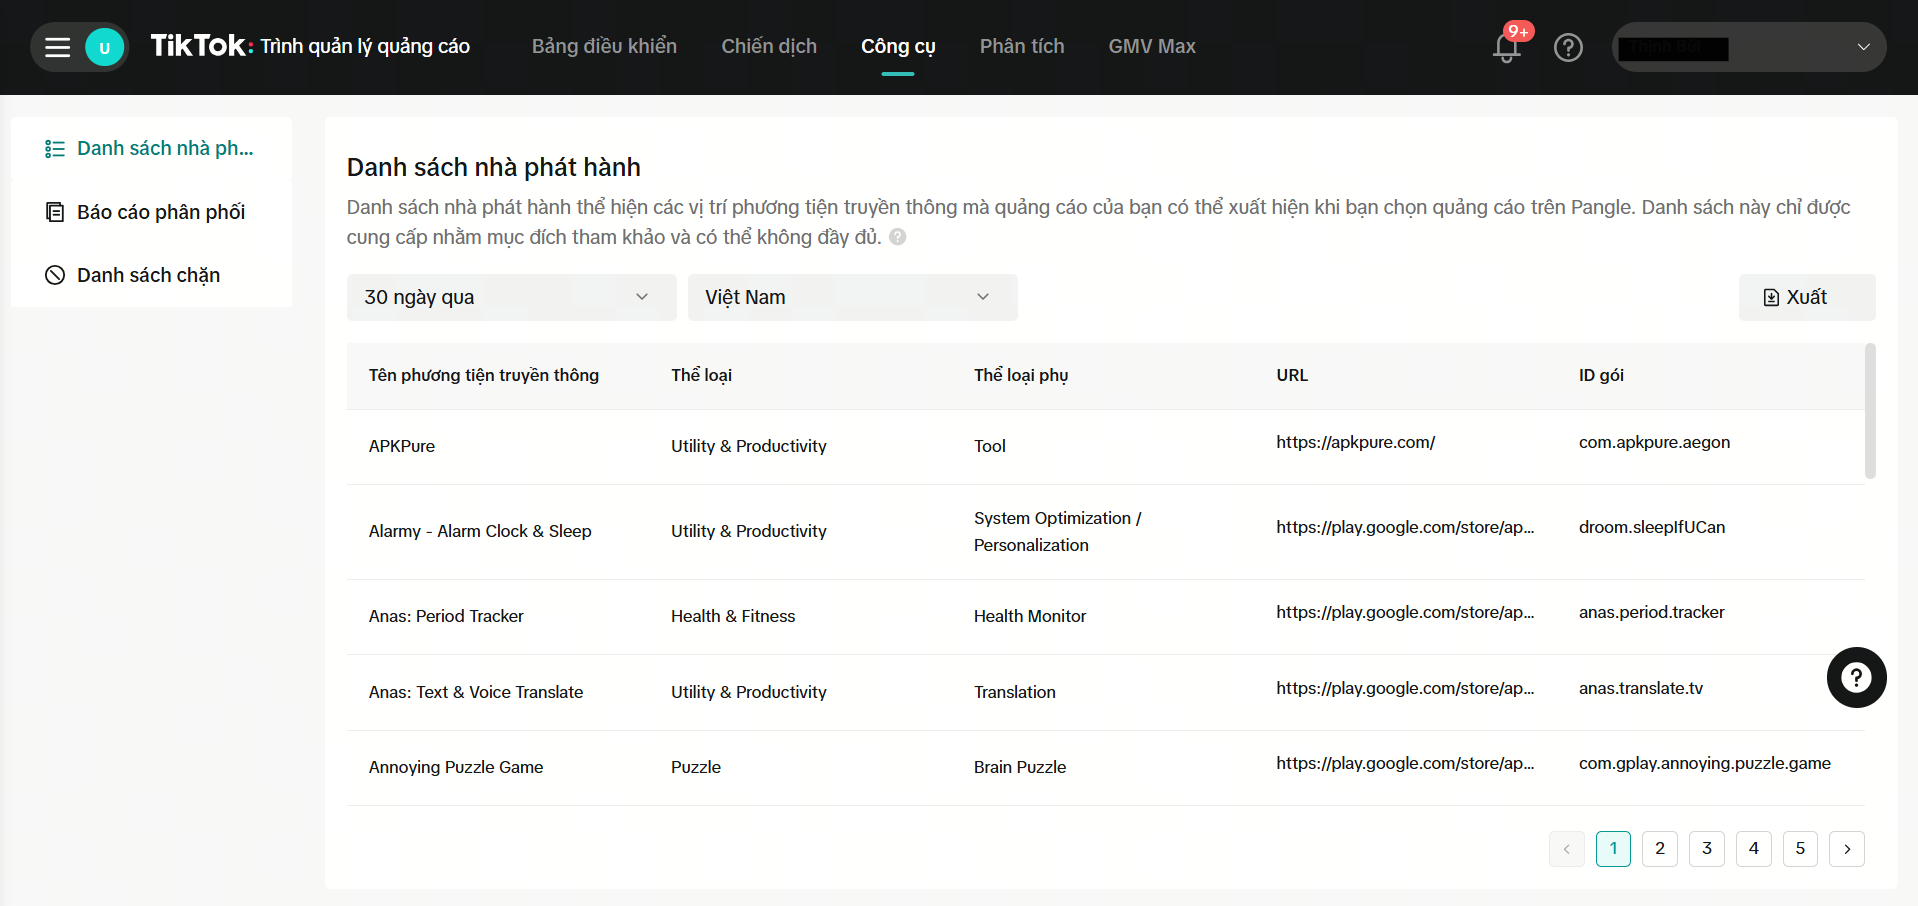Select the Annoying Puzzle Game cell
The image size is (1918, 906).
[456, 767]
